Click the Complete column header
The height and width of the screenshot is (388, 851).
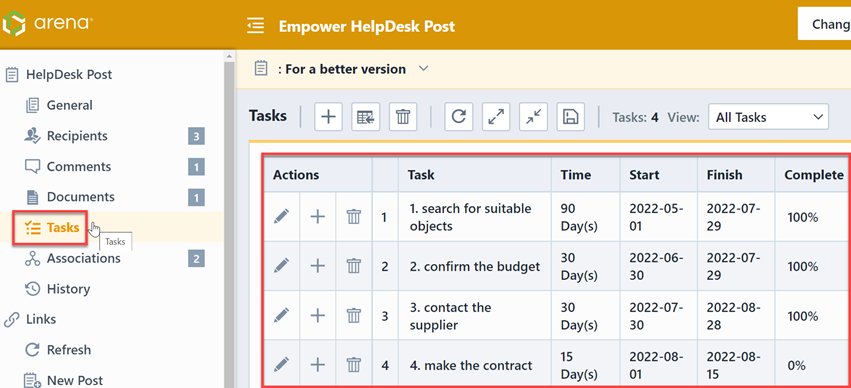point(813,175)
